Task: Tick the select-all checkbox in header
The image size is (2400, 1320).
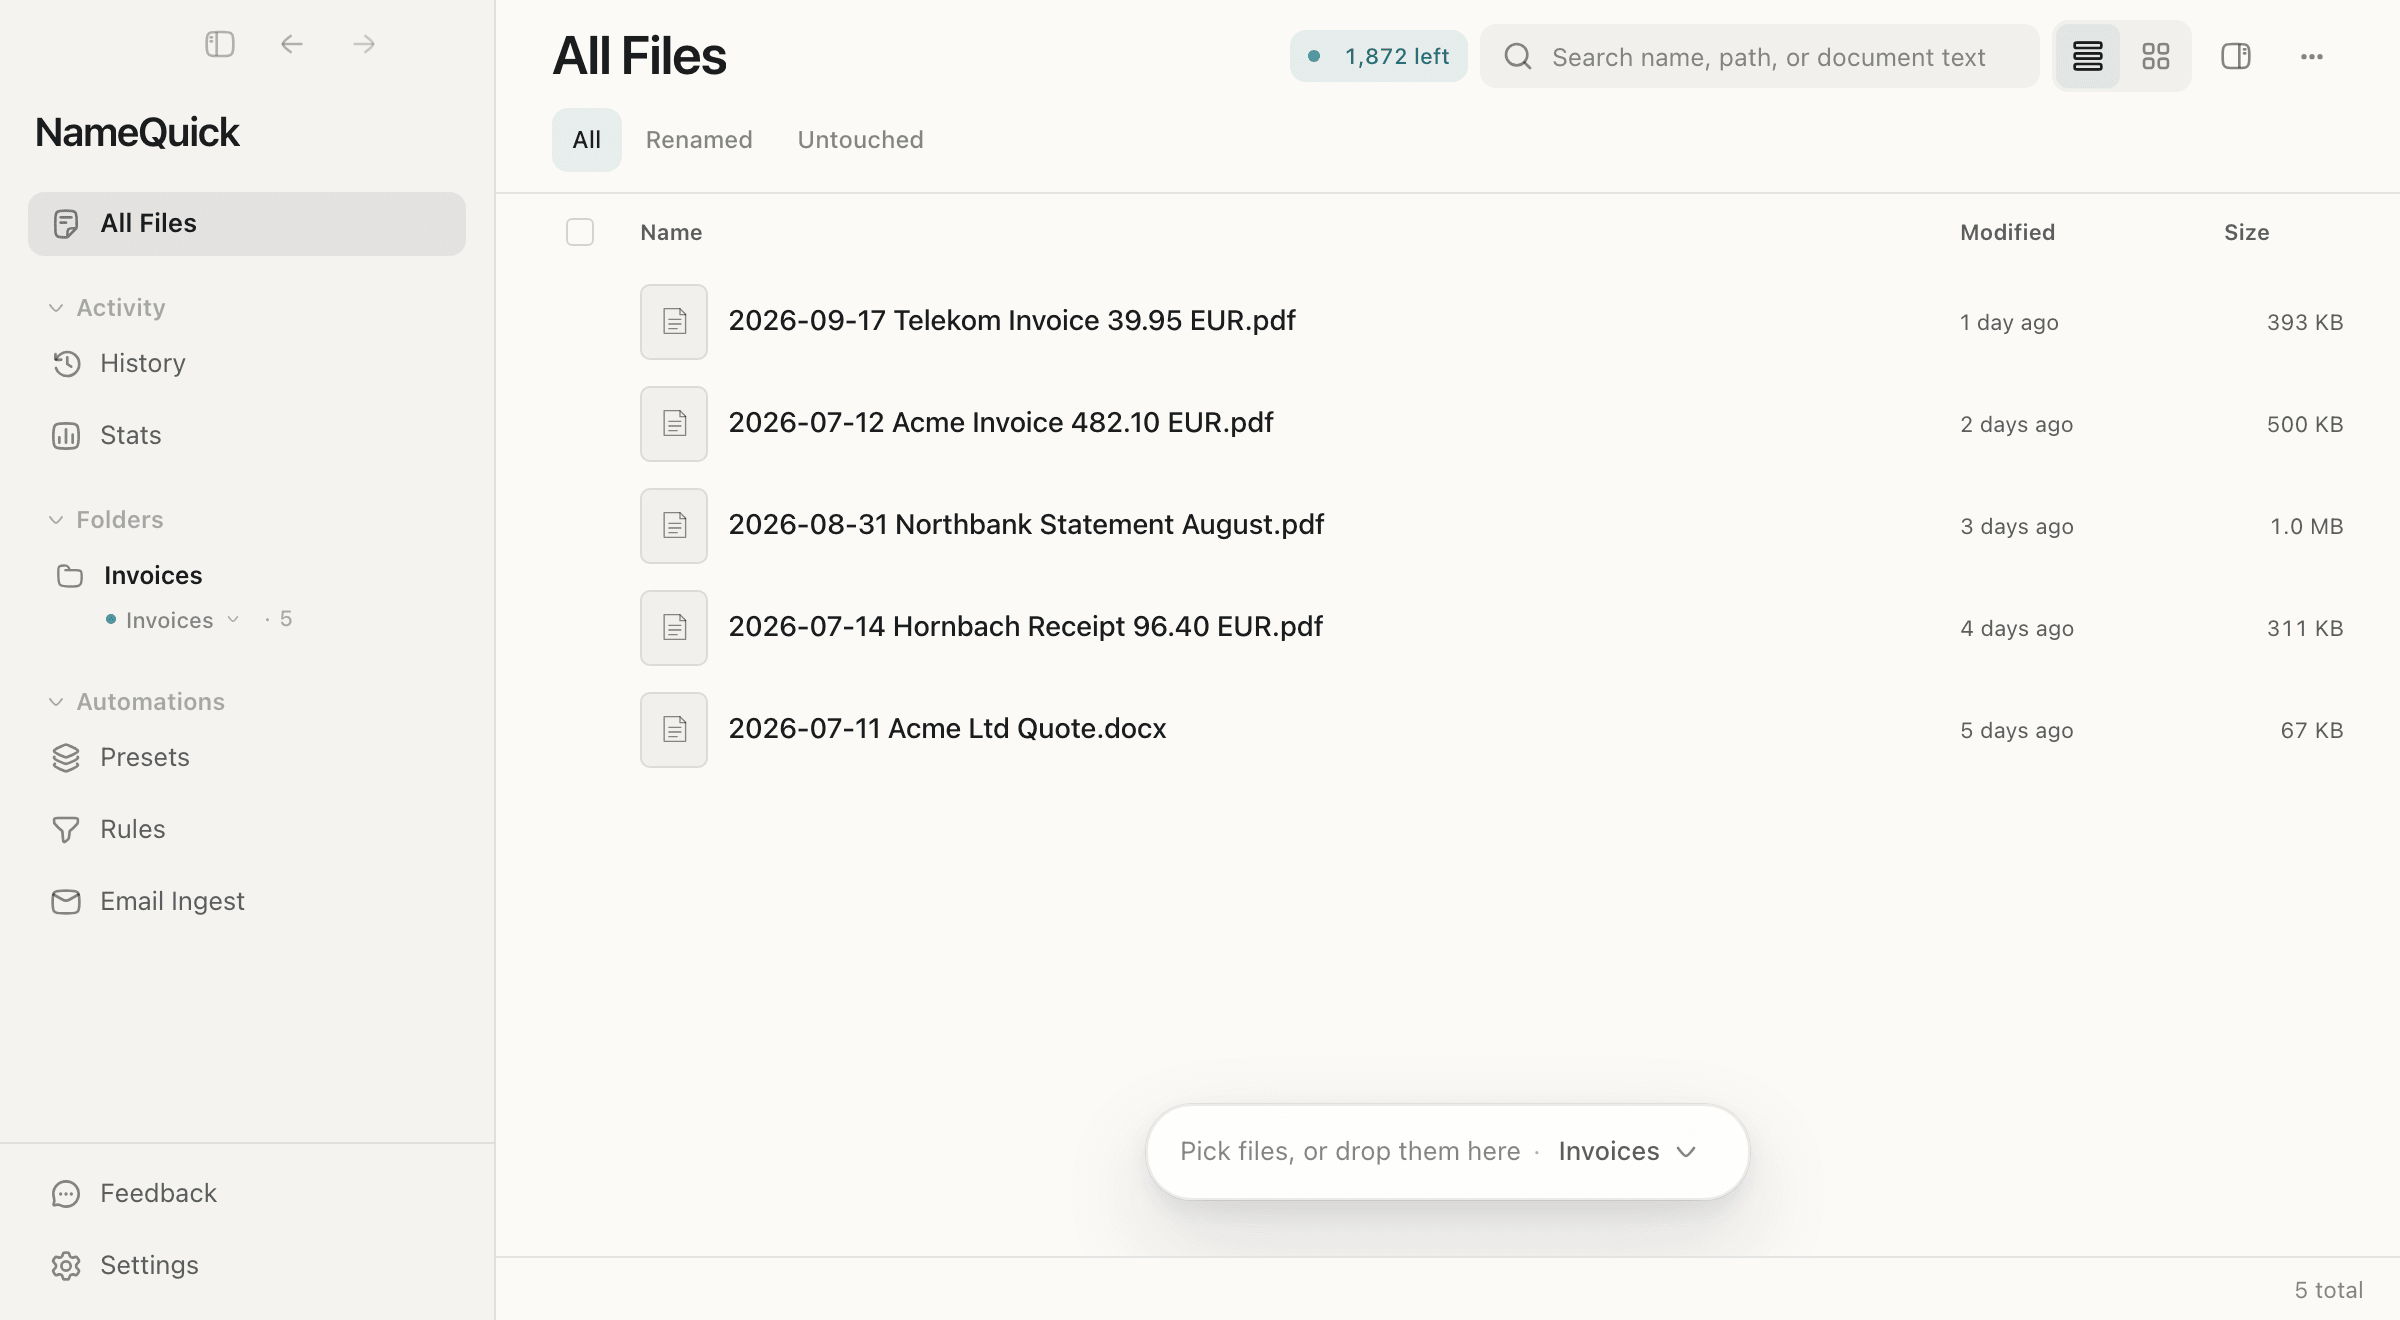Action: (x=580, y=232)
